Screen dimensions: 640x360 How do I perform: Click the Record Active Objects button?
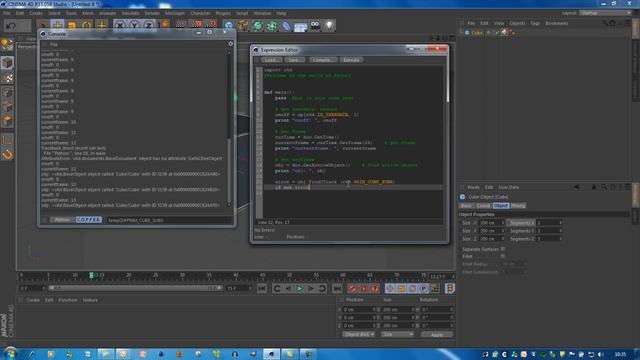352,289
